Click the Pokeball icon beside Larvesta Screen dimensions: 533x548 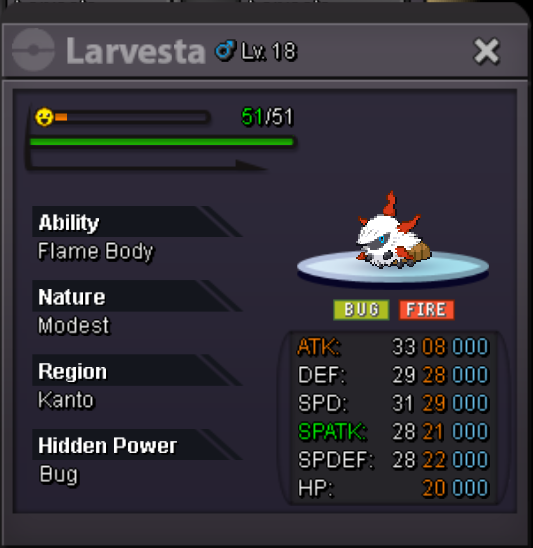point(33,50)
